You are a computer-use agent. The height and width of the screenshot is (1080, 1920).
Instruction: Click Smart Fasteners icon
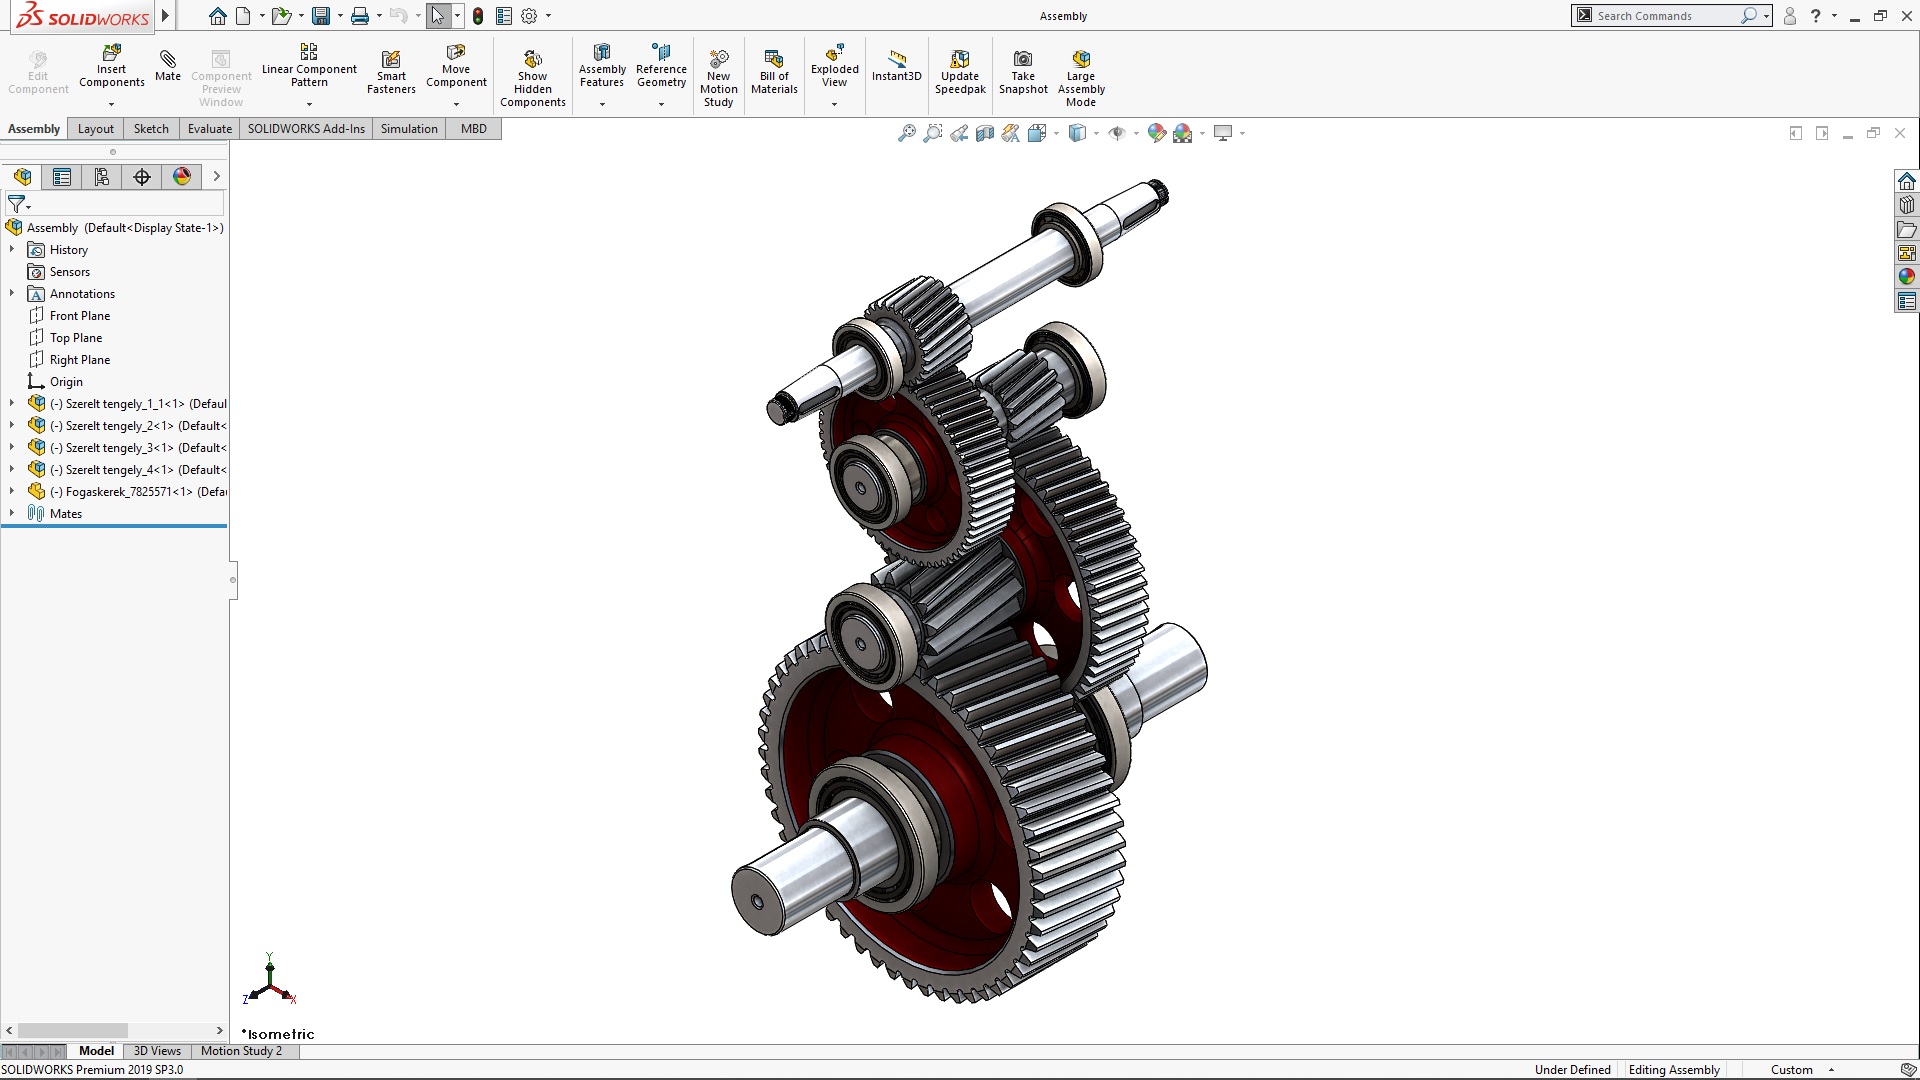click(x=391, y=59)
